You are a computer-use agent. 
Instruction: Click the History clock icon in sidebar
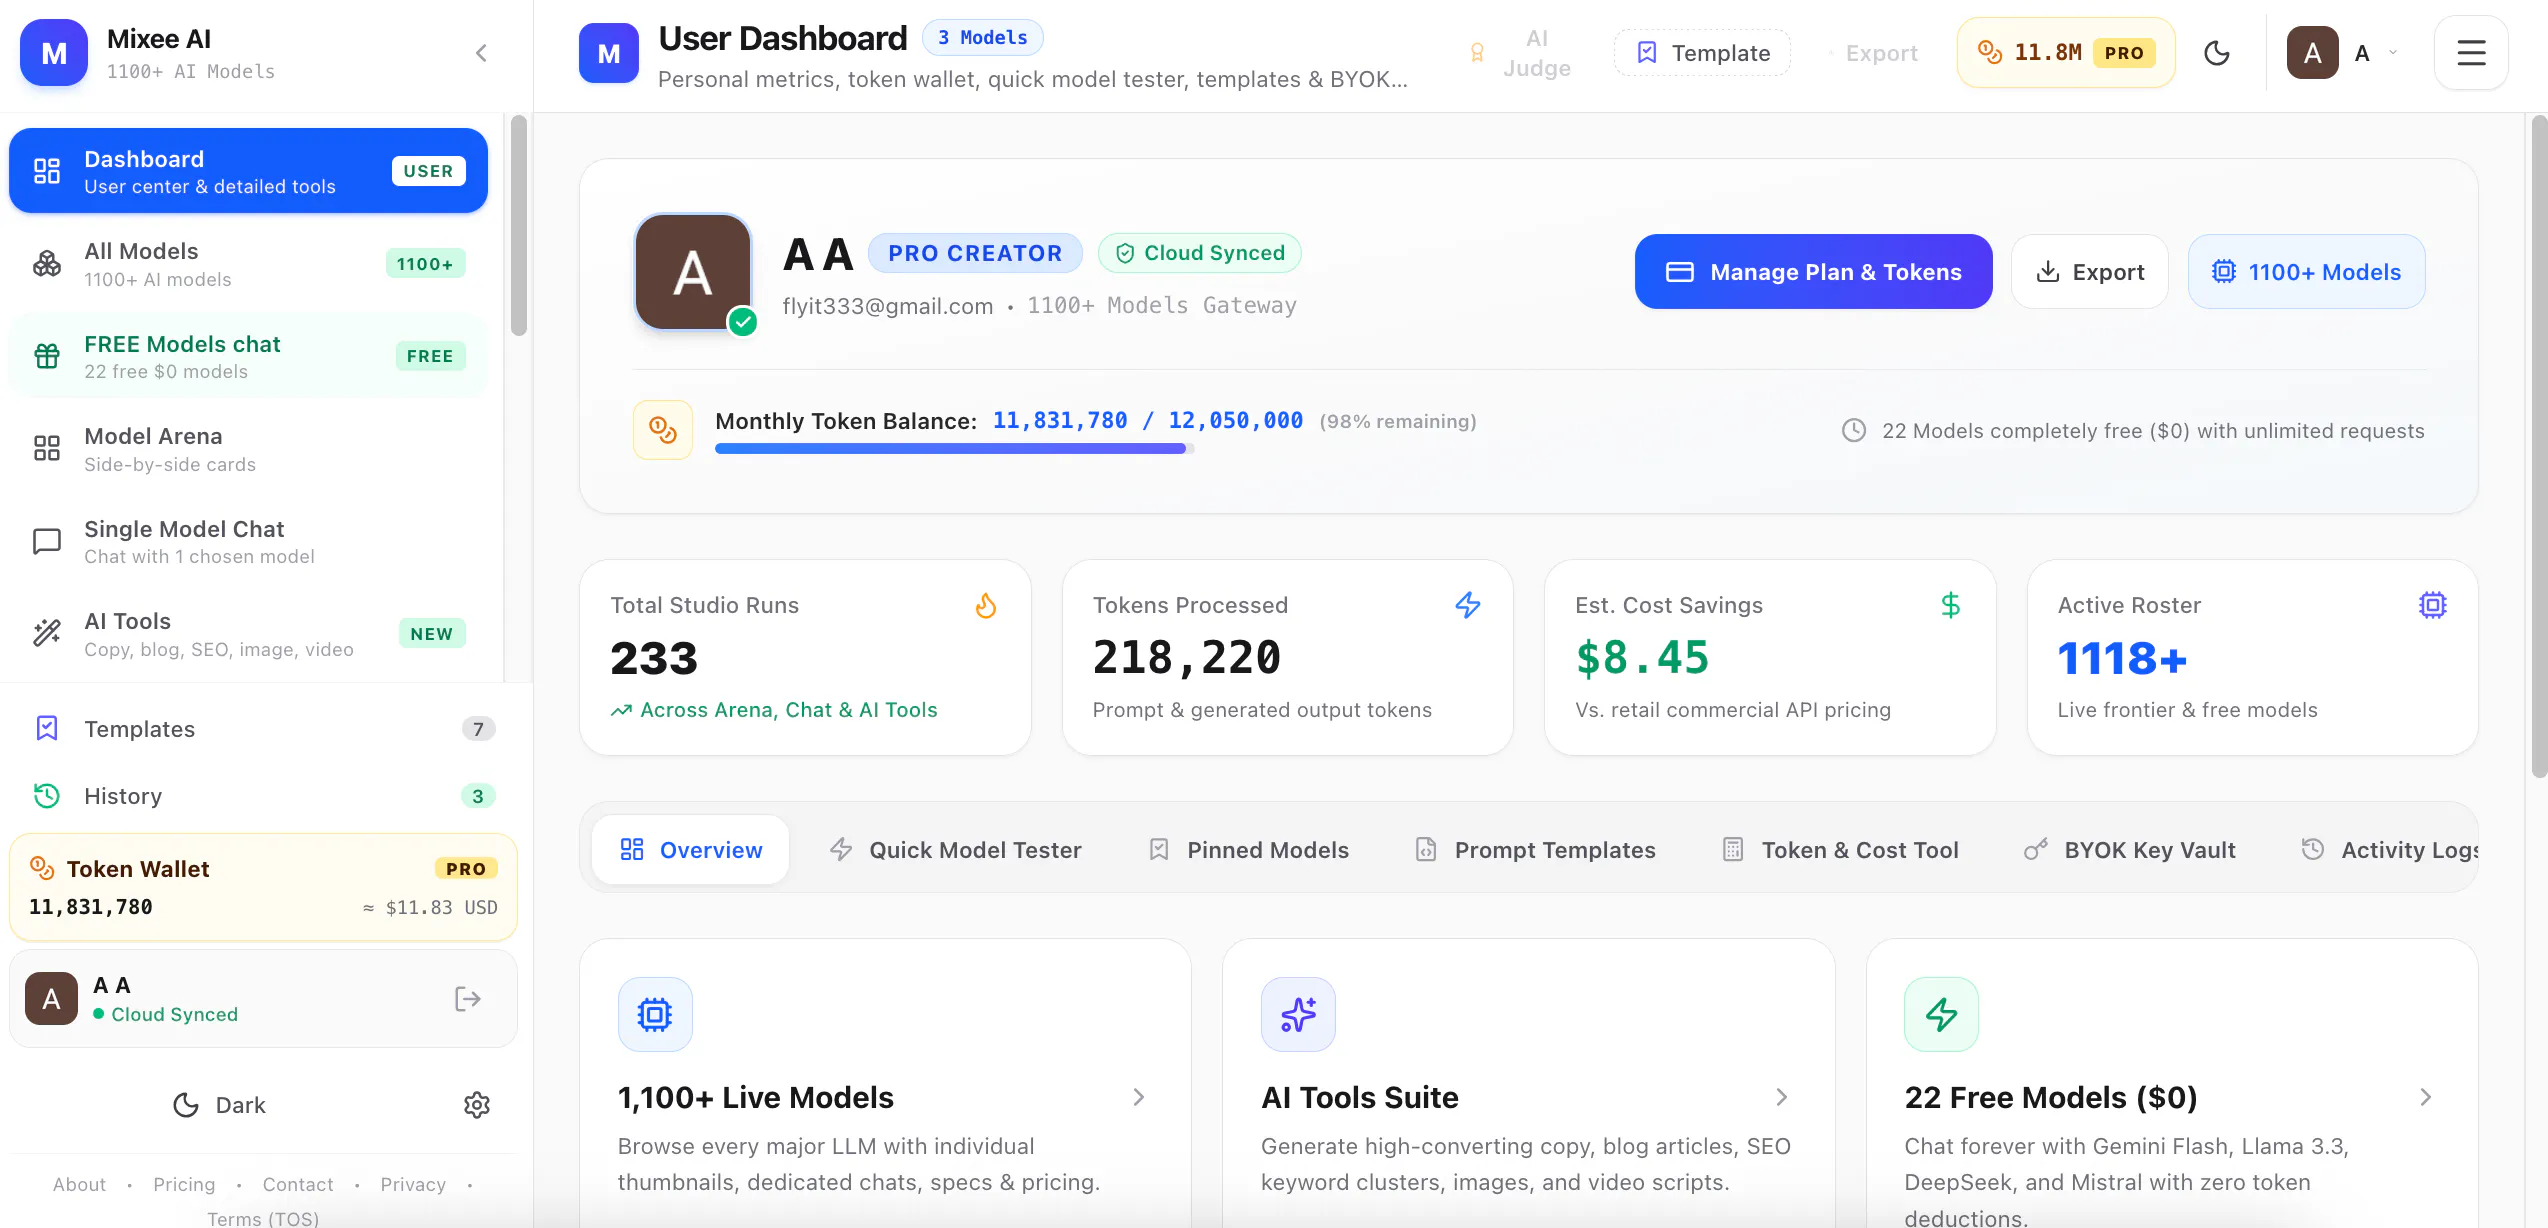coord(47,796)
